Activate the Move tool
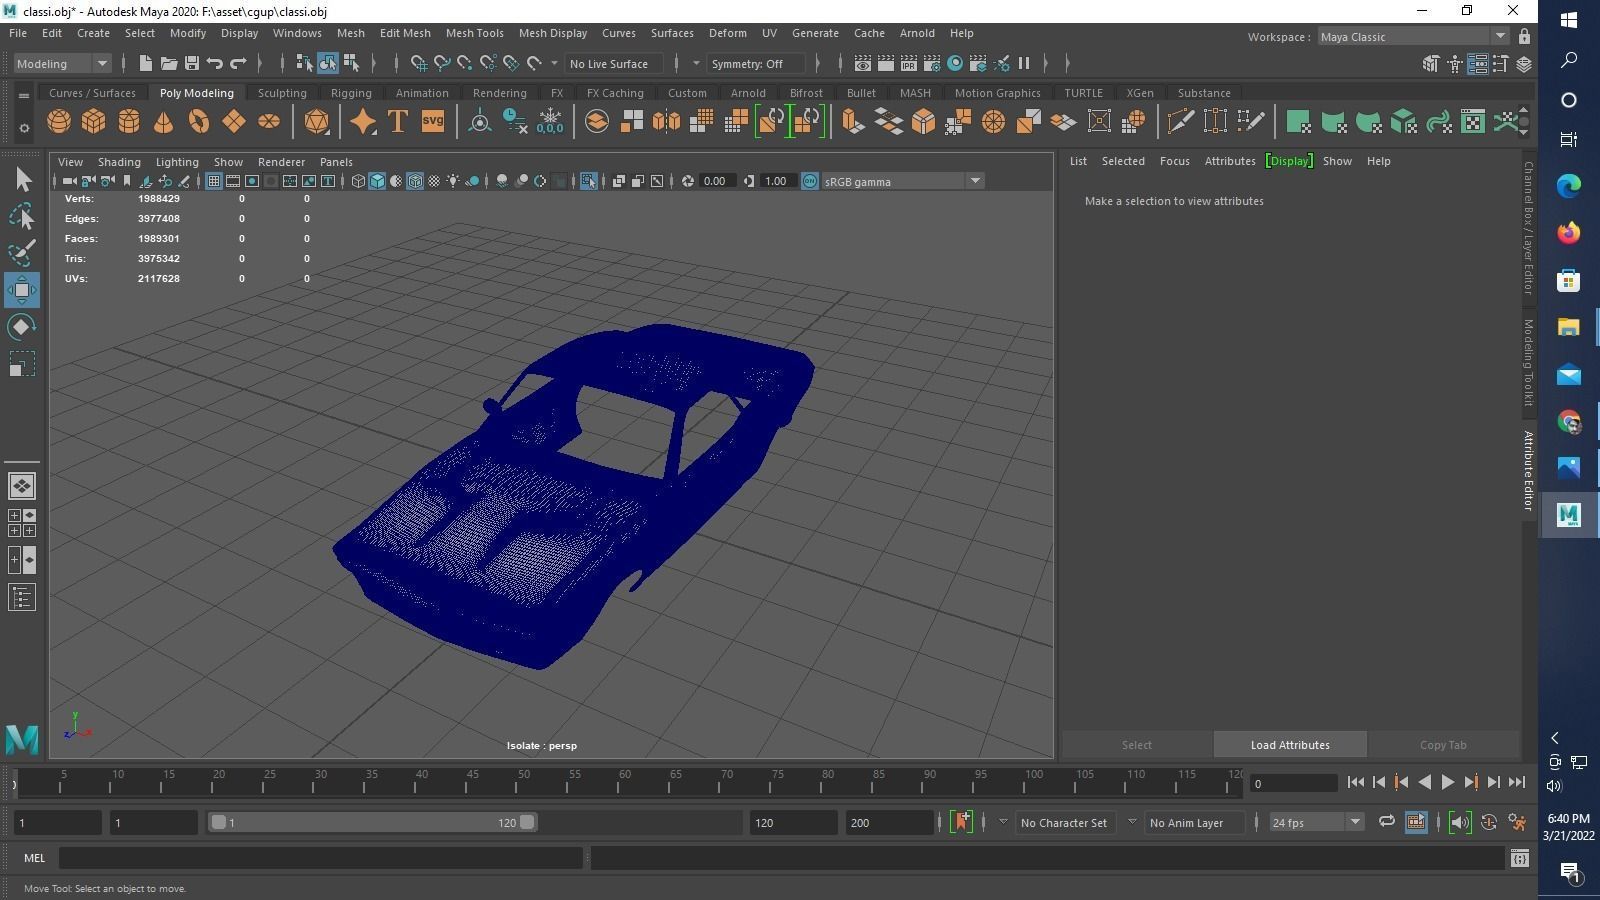 coord(22,290)
